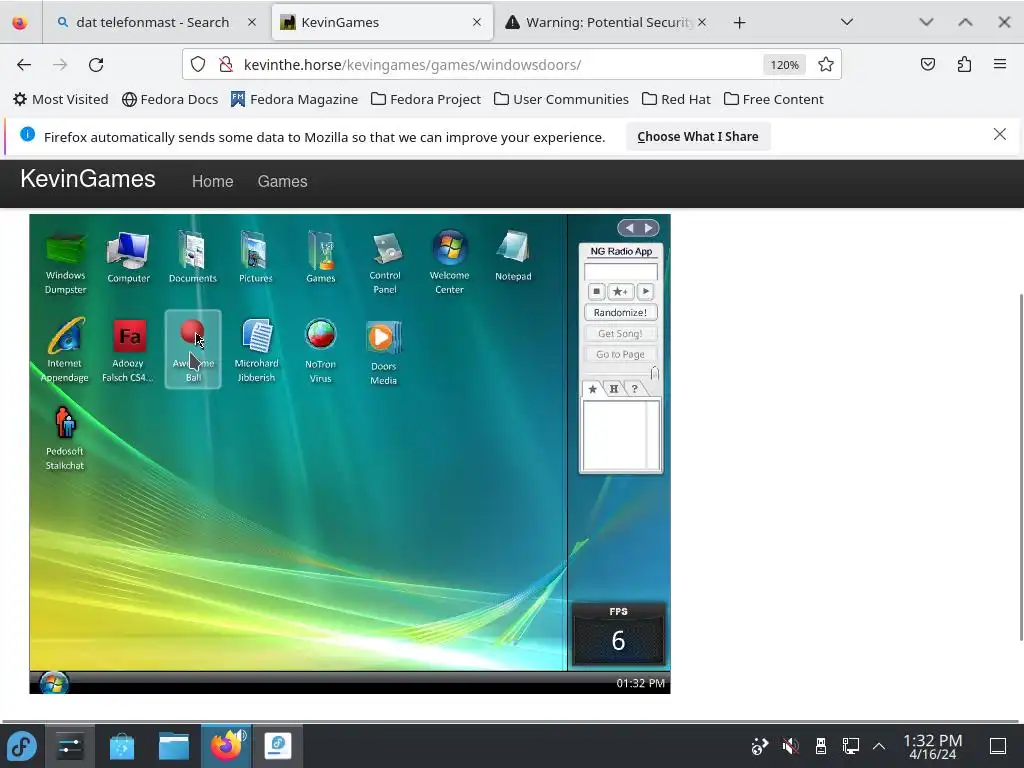Launch Doors Media player icon
The image size is (1024, 768).
(x=383, y=353)
